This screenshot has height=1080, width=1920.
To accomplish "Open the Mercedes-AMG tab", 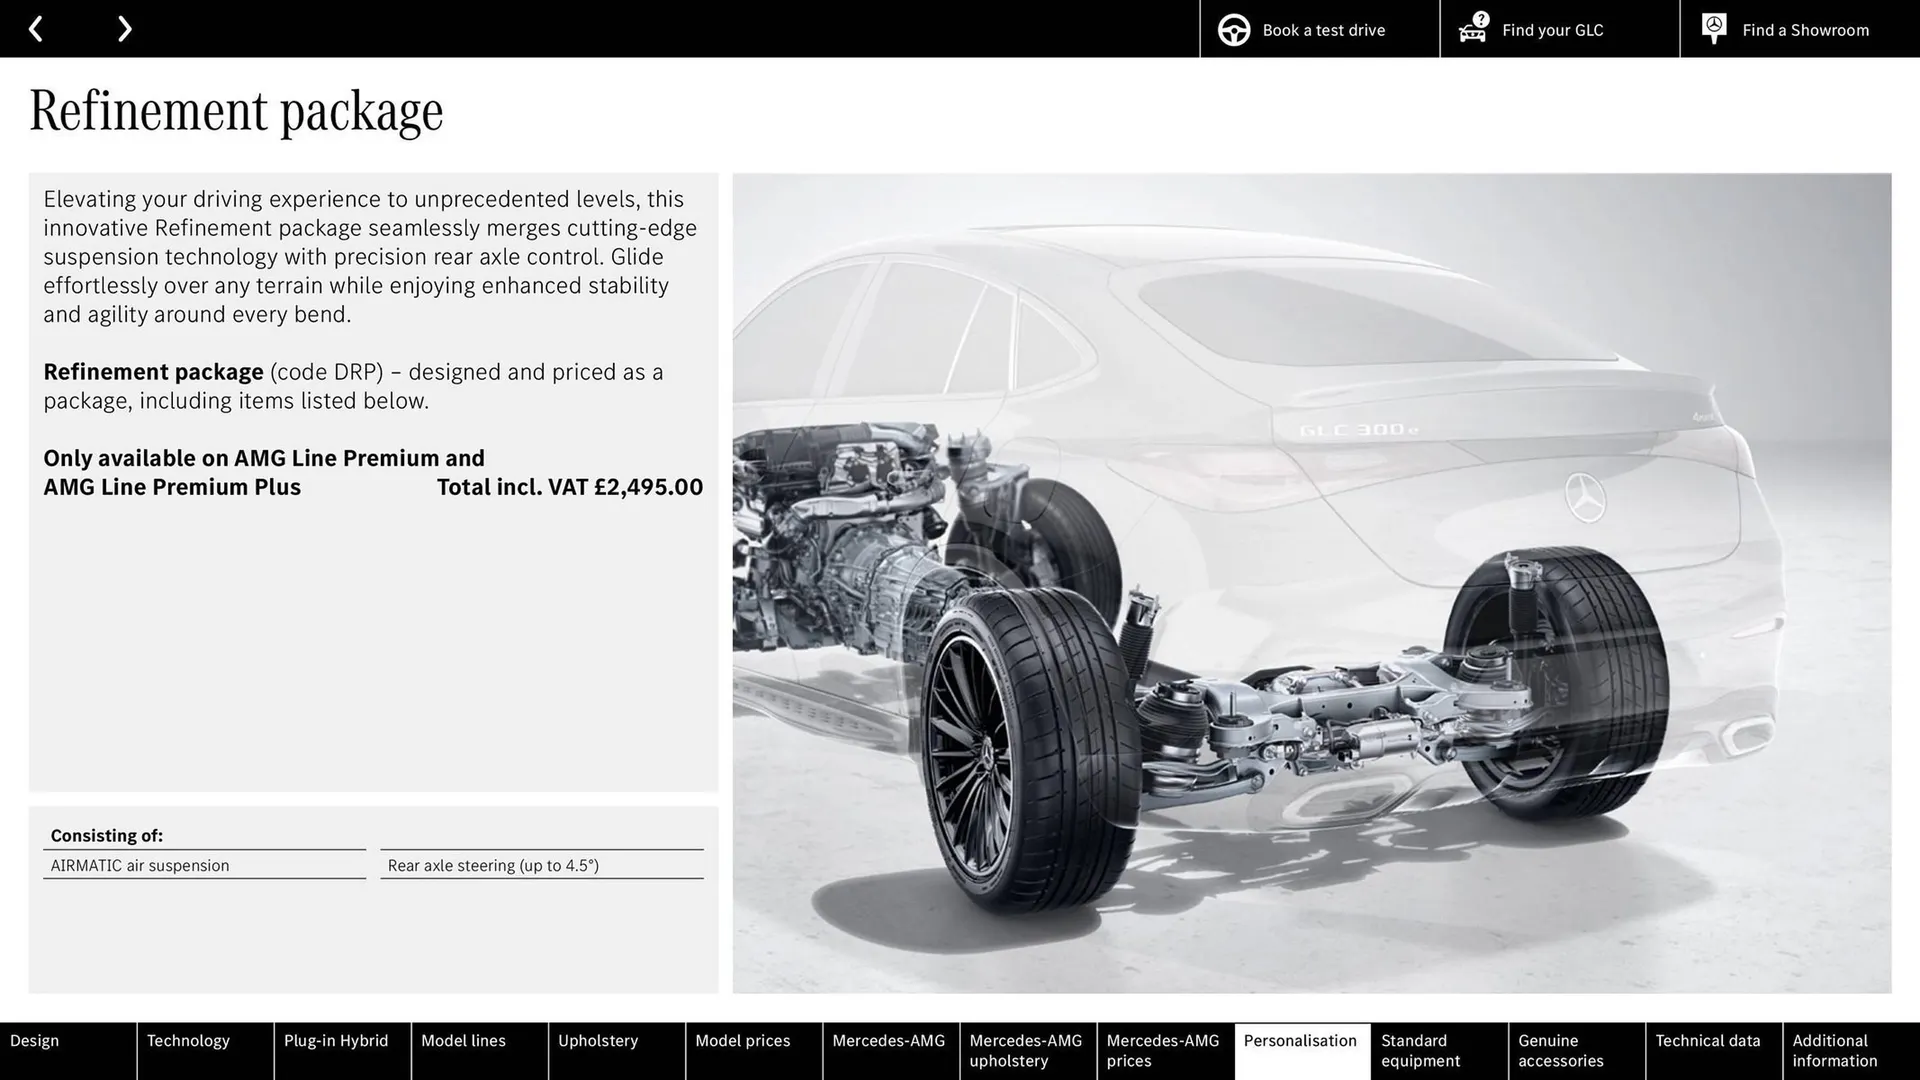I will click(x=890, y=1051).
